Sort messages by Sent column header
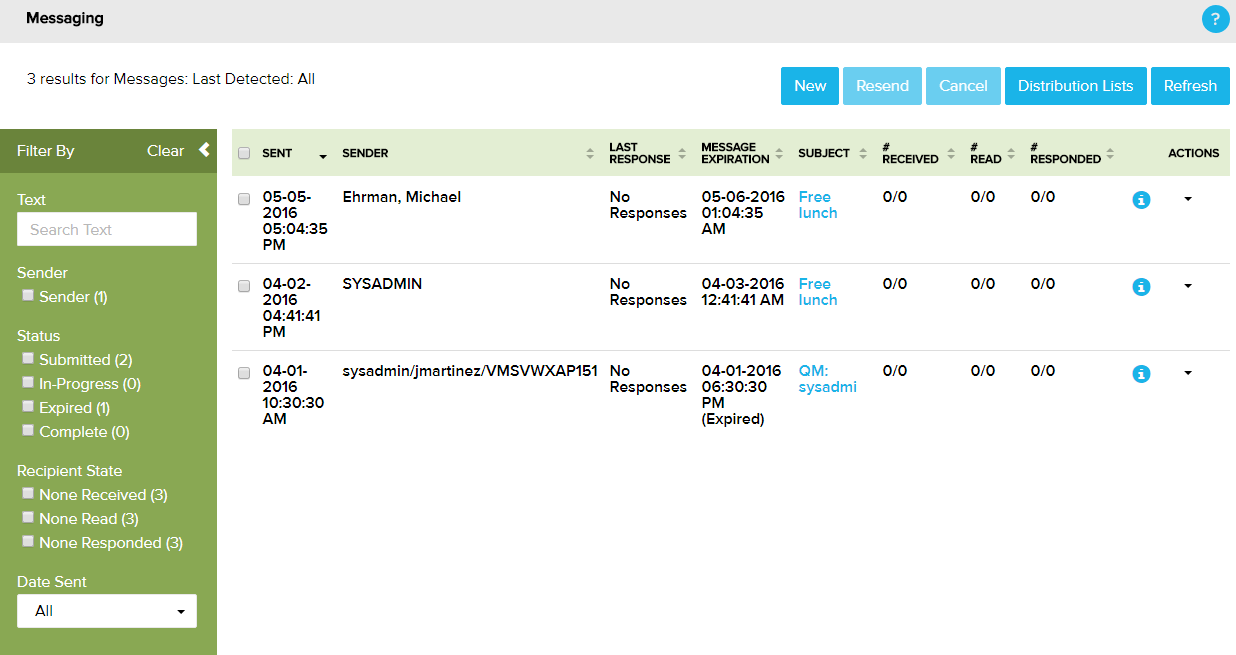 [278, 154]
